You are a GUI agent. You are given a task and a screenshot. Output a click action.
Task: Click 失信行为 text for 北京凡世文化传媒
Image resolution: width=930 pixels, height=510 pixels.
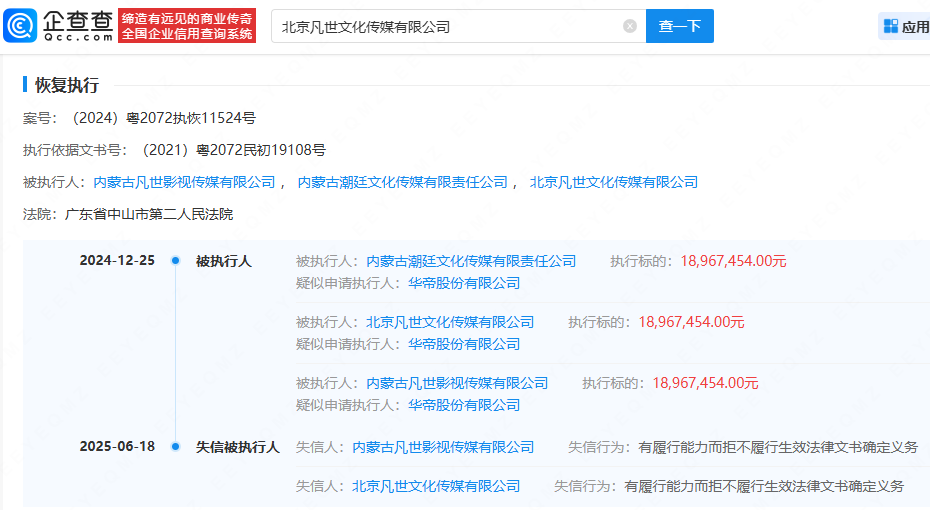pyautogui.click(x=764, y=486)
